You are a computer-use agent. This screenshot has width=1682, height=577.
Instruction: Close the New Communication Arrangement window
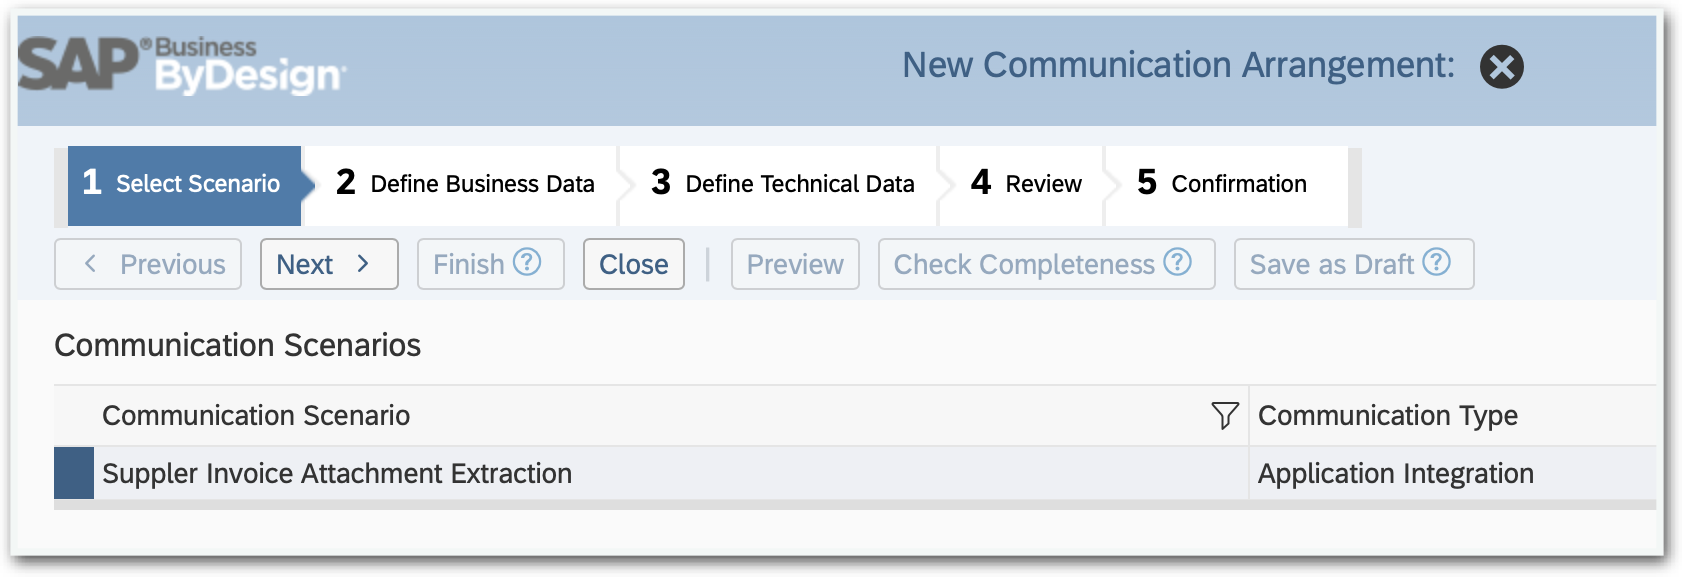click(x=1499, y=66)
